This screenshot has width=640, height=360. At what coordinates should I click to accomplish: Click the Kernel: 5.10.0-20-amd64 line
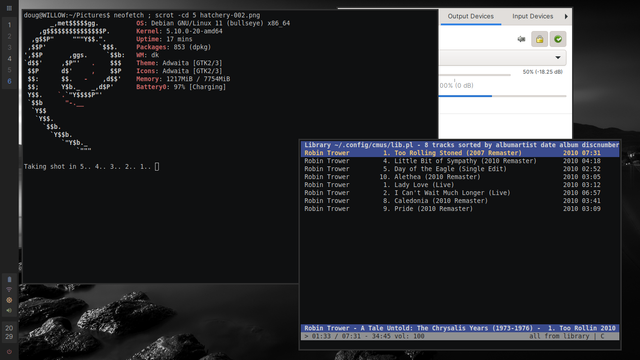pos(179,31)
